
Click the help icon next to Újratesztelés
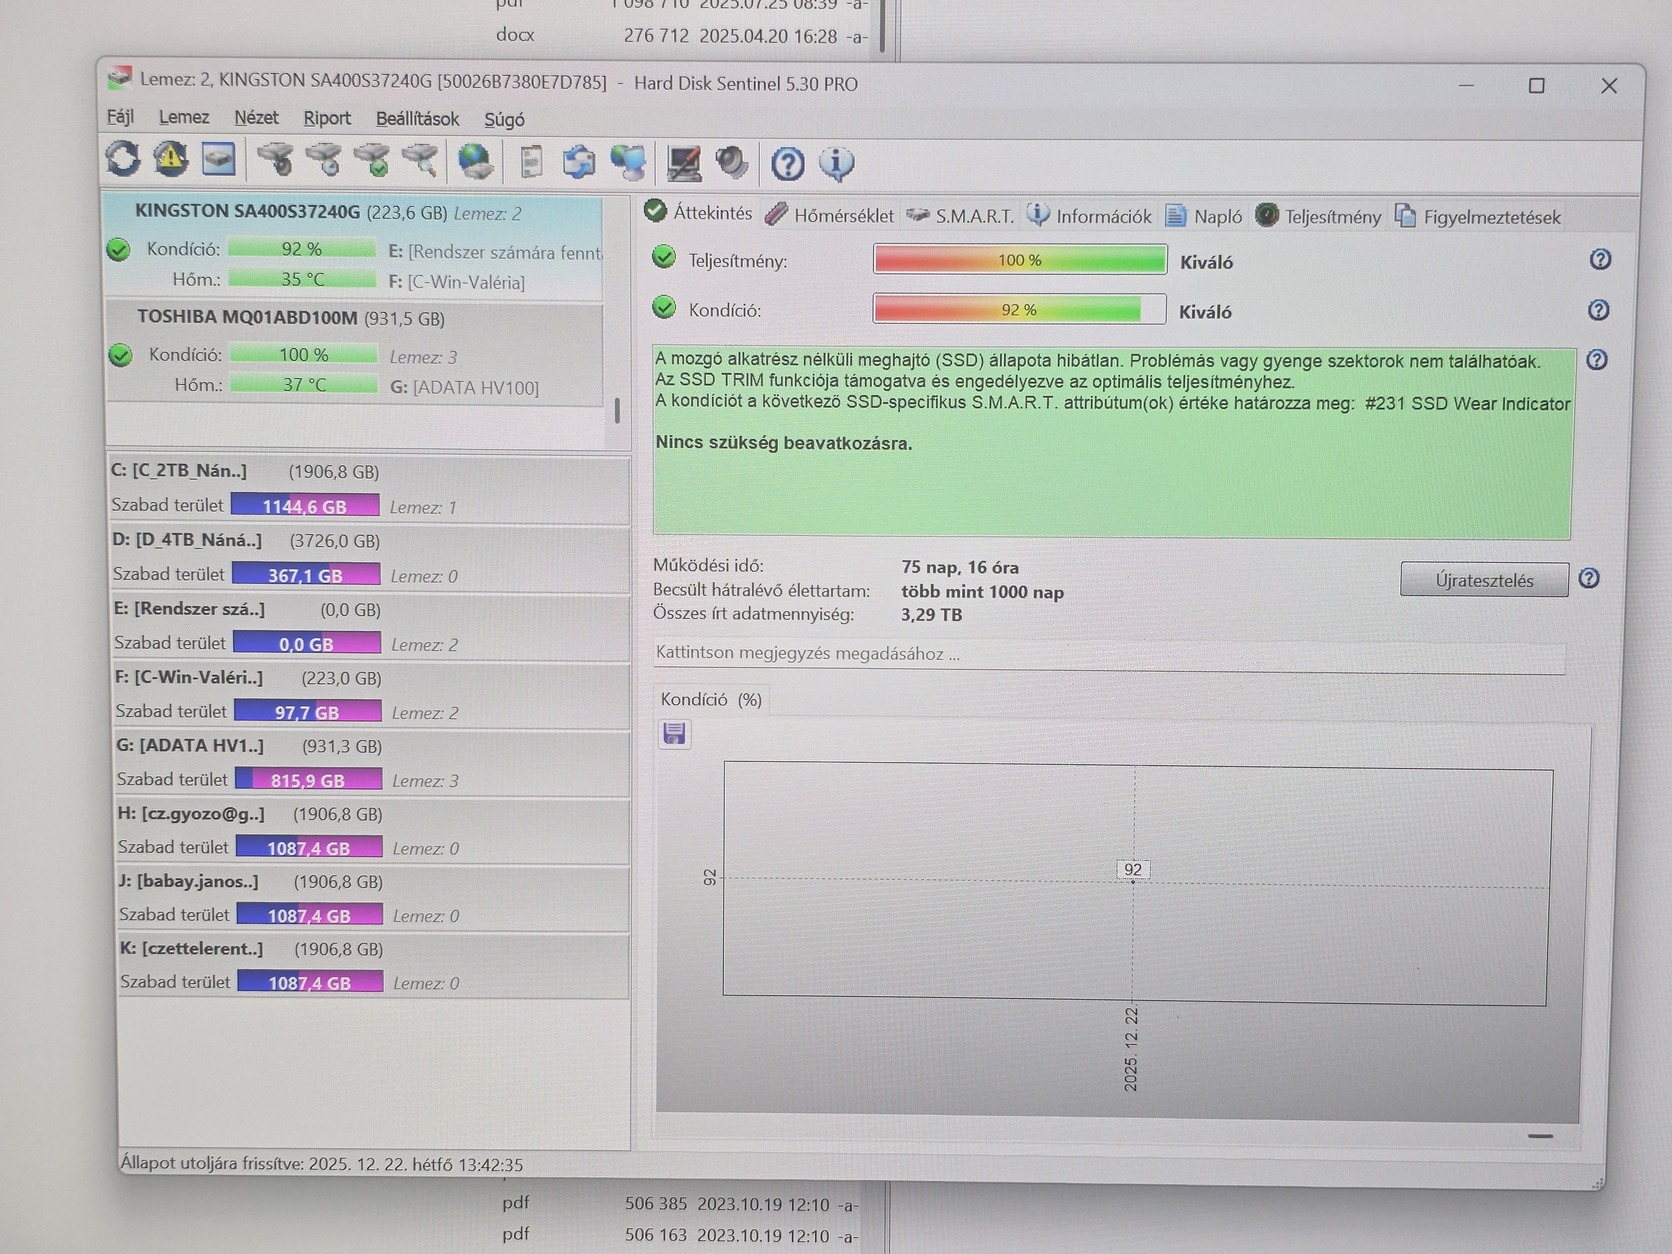1589,578
